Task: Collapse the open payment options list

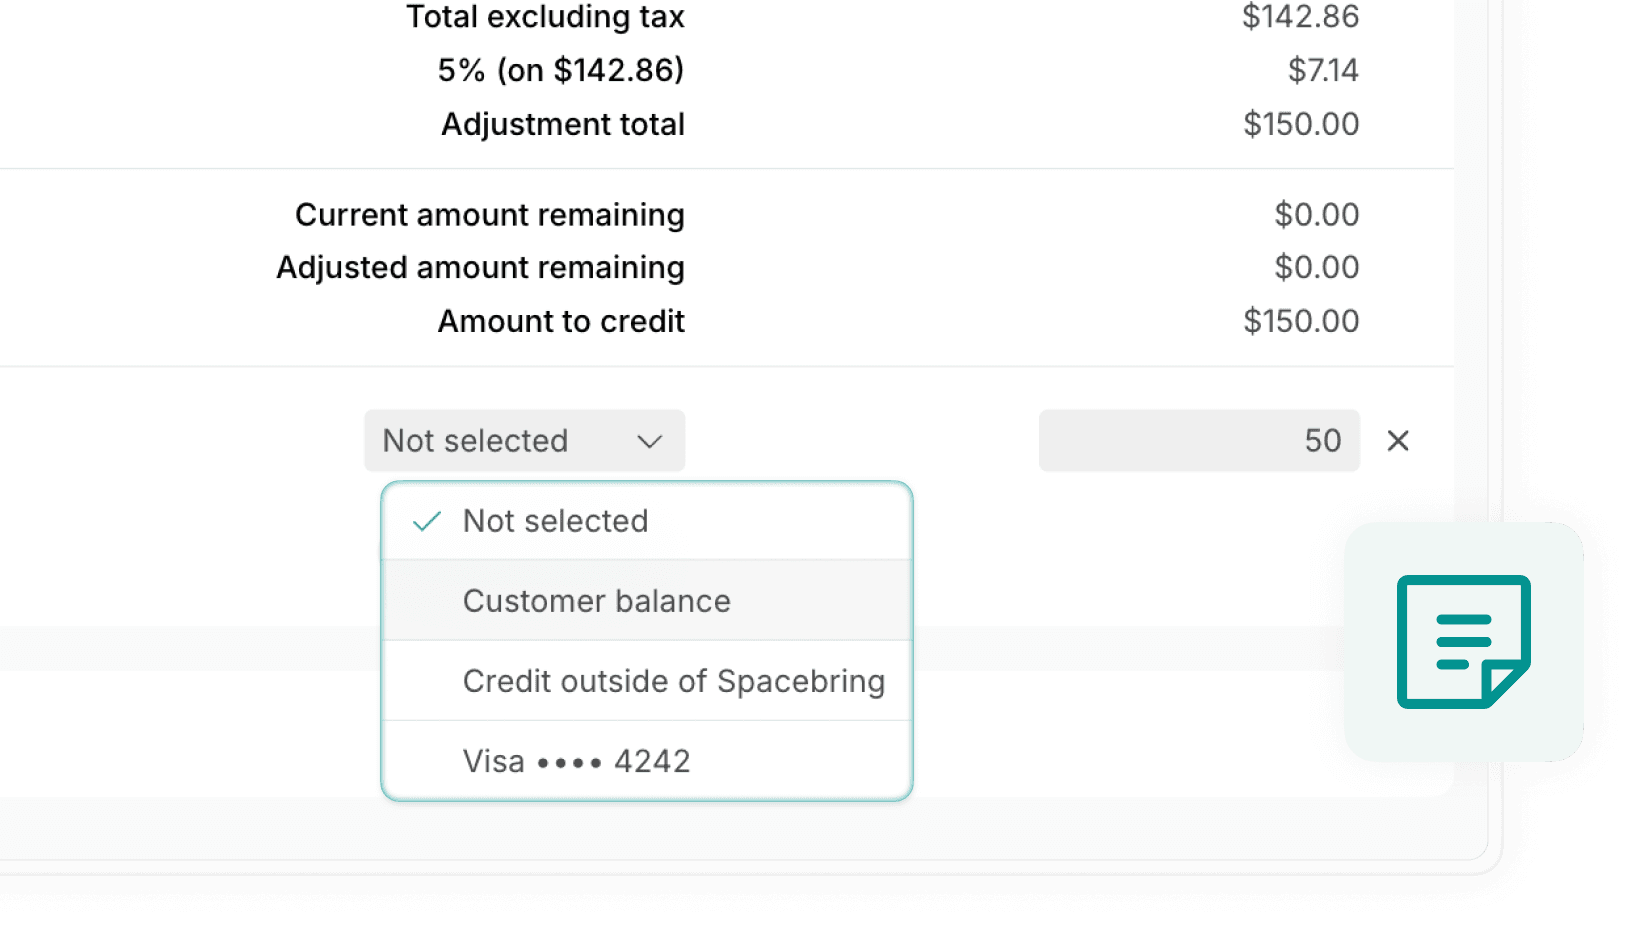Action: point(524,441)
